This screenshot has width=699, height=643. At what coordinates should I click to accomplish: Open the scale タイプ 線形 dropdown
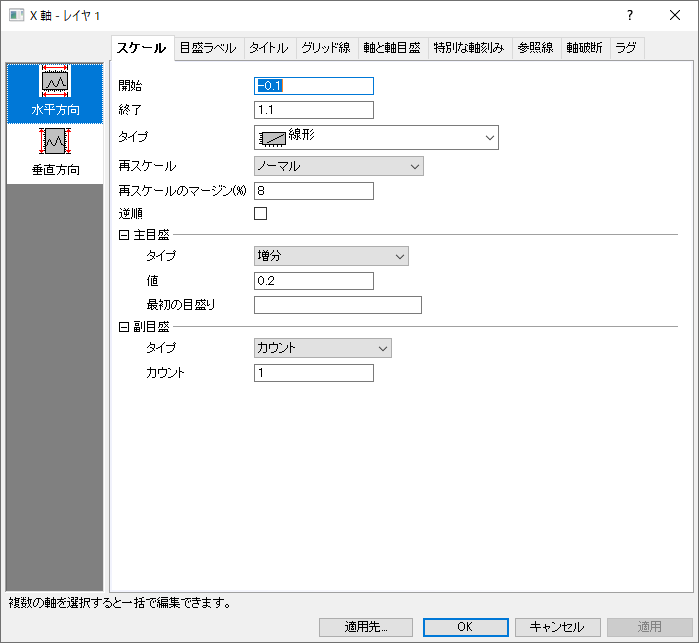point(376,137)
